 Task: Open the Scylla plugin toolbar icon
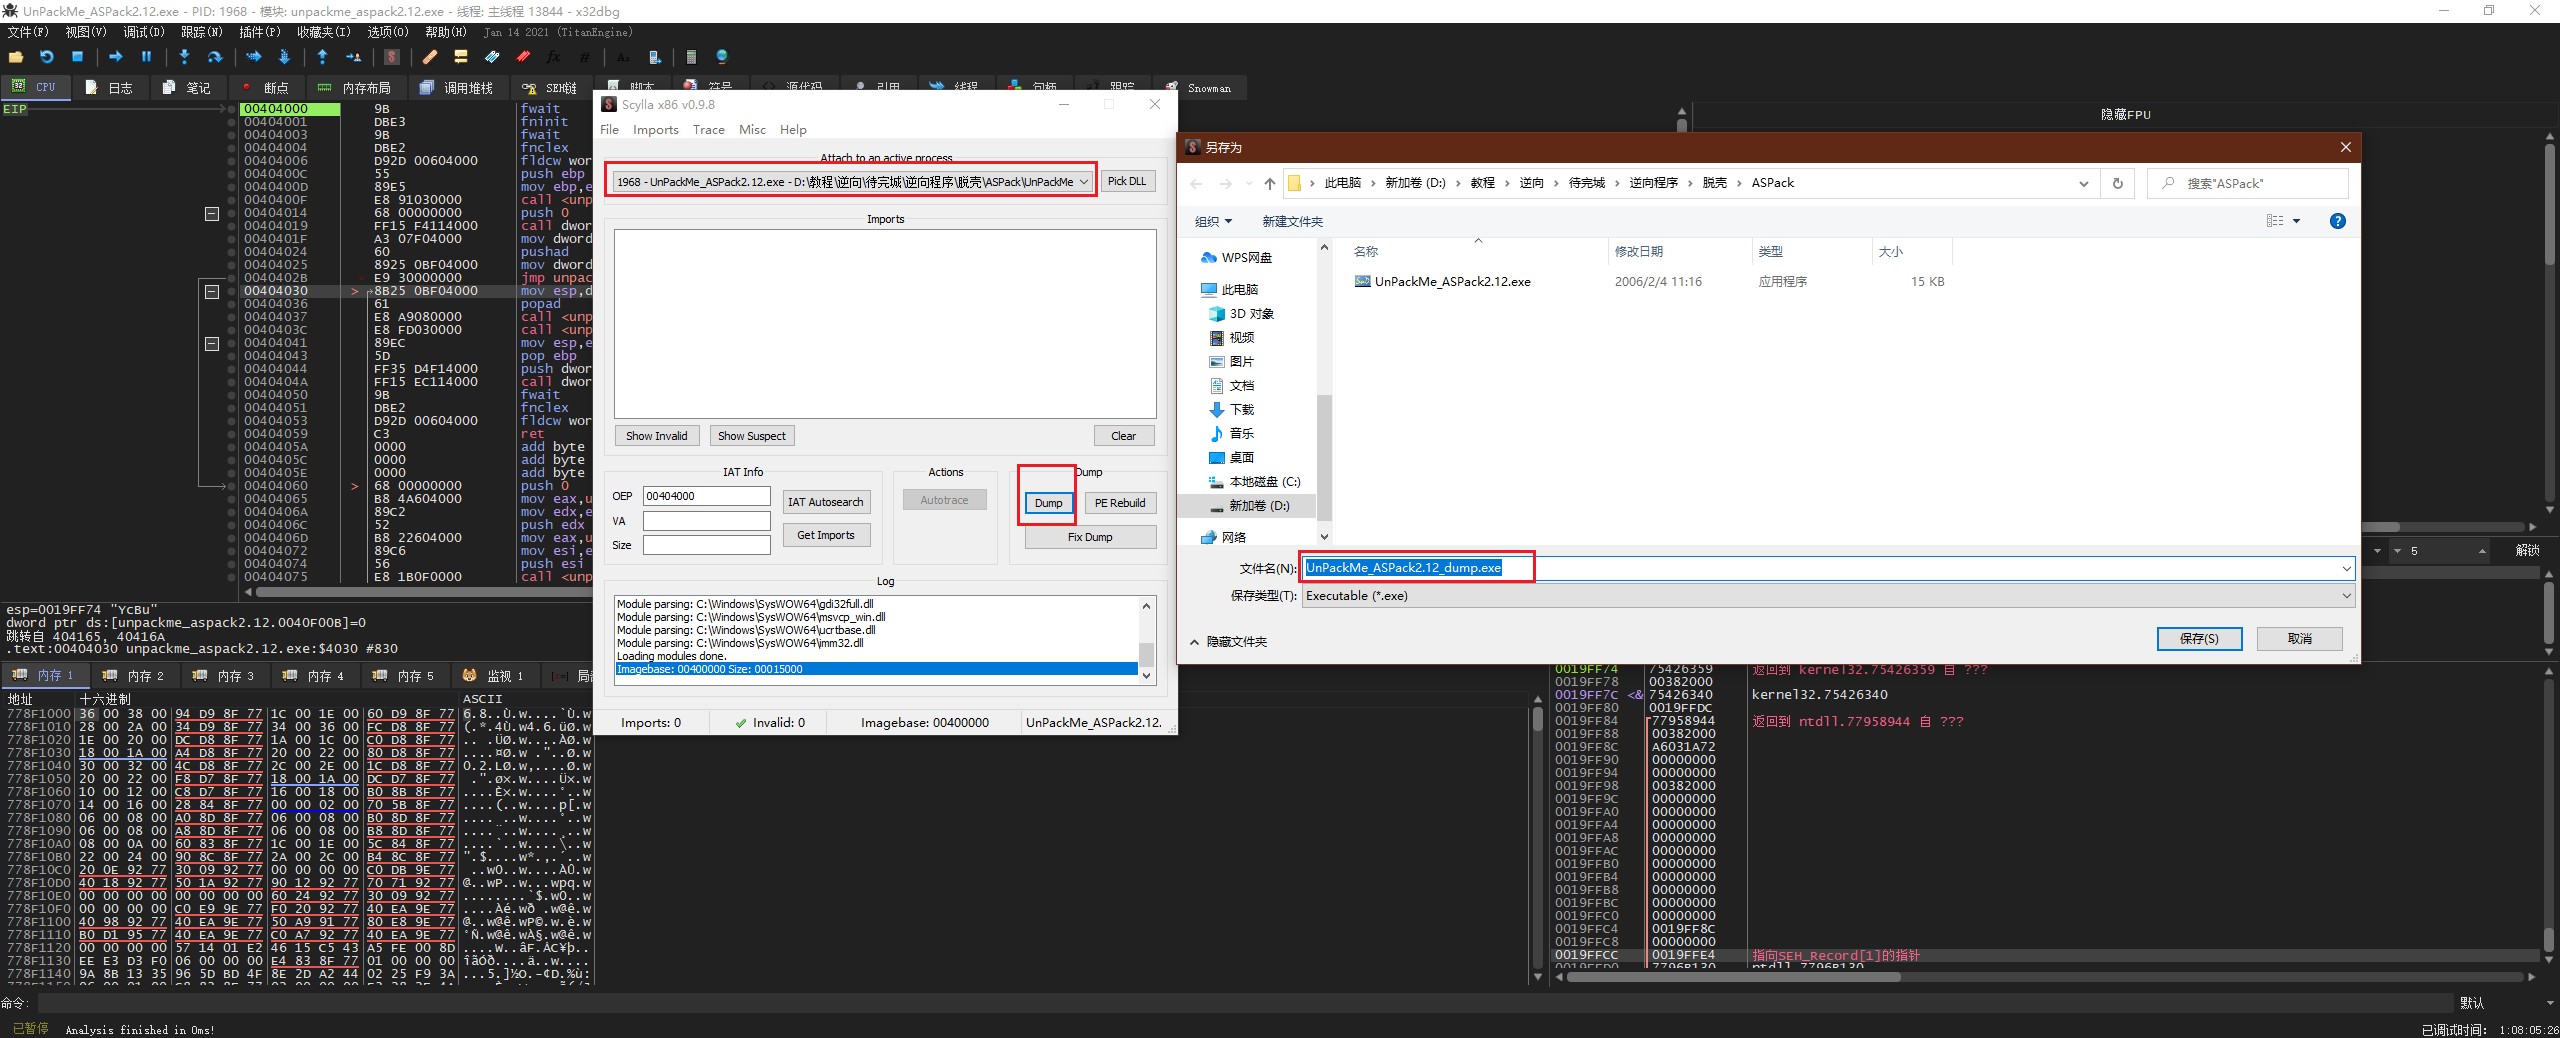[392, 57]
